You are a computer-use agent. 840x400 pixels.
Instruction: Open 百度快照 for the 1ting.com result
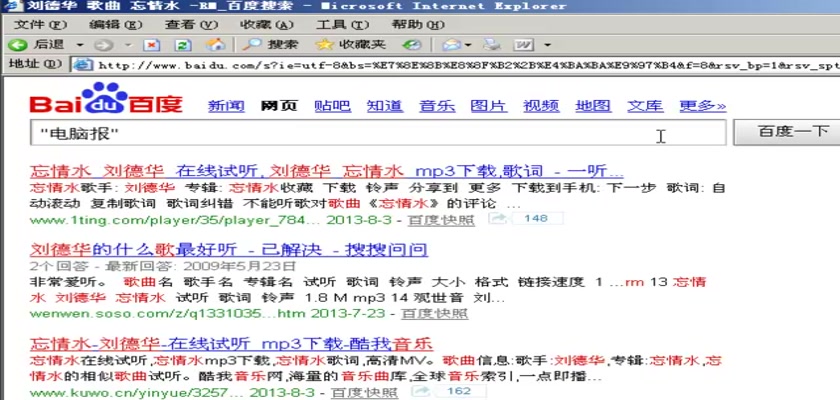(x=441, y=220)
